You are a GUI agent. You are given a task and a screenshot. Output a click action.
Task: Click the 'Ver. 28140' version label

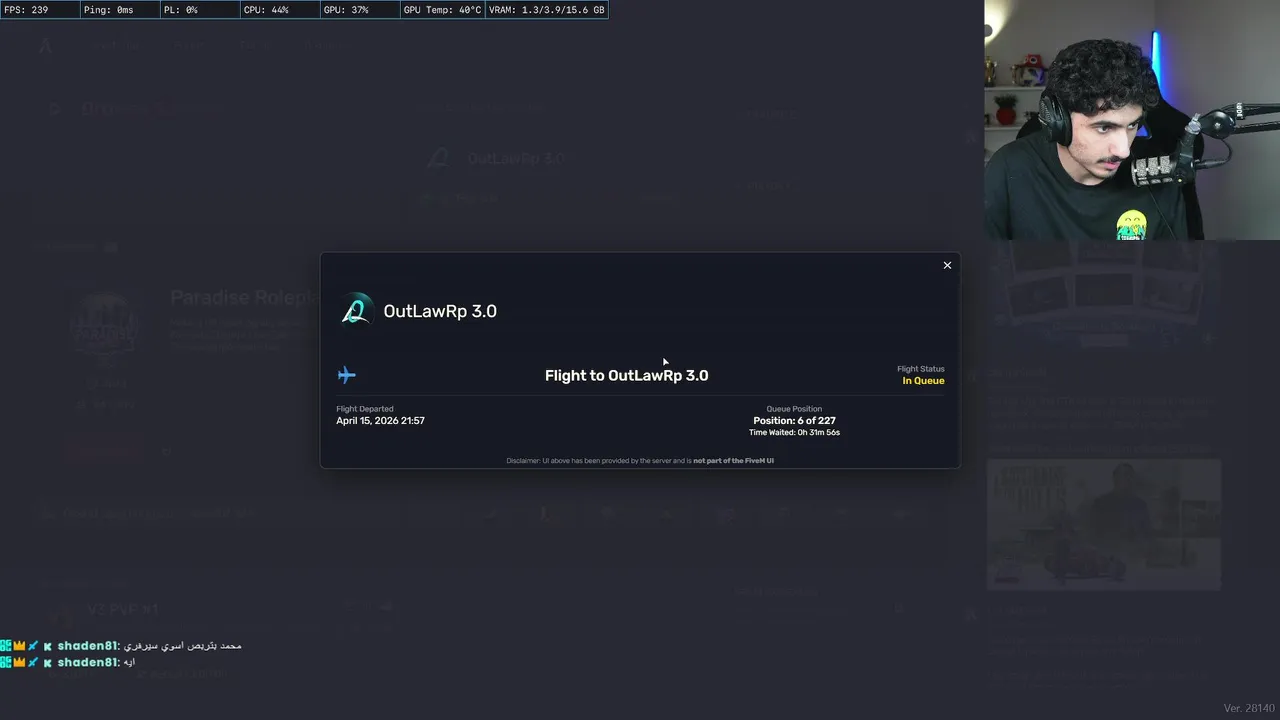point(1249,708)
